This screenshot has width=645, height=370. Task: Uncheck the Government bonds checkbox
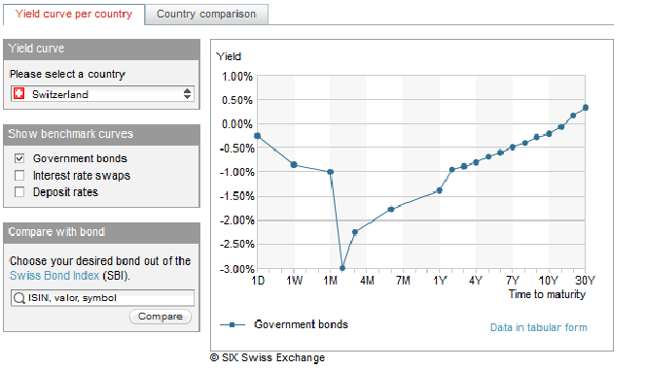tap(19, 158)
